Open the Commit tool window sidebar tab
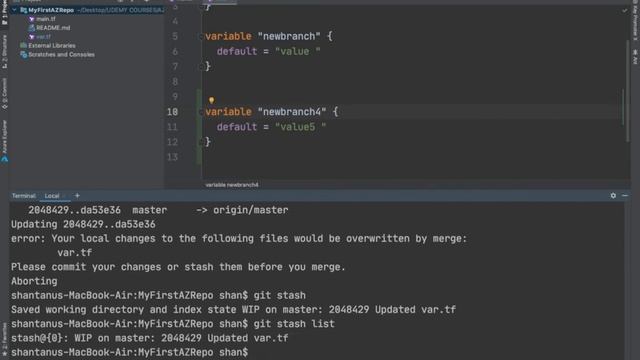 coord(4,94)
